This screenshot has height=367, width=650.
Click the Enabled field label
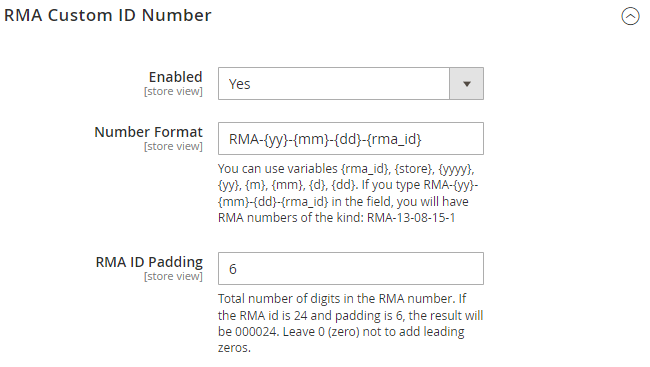point(176,77)
